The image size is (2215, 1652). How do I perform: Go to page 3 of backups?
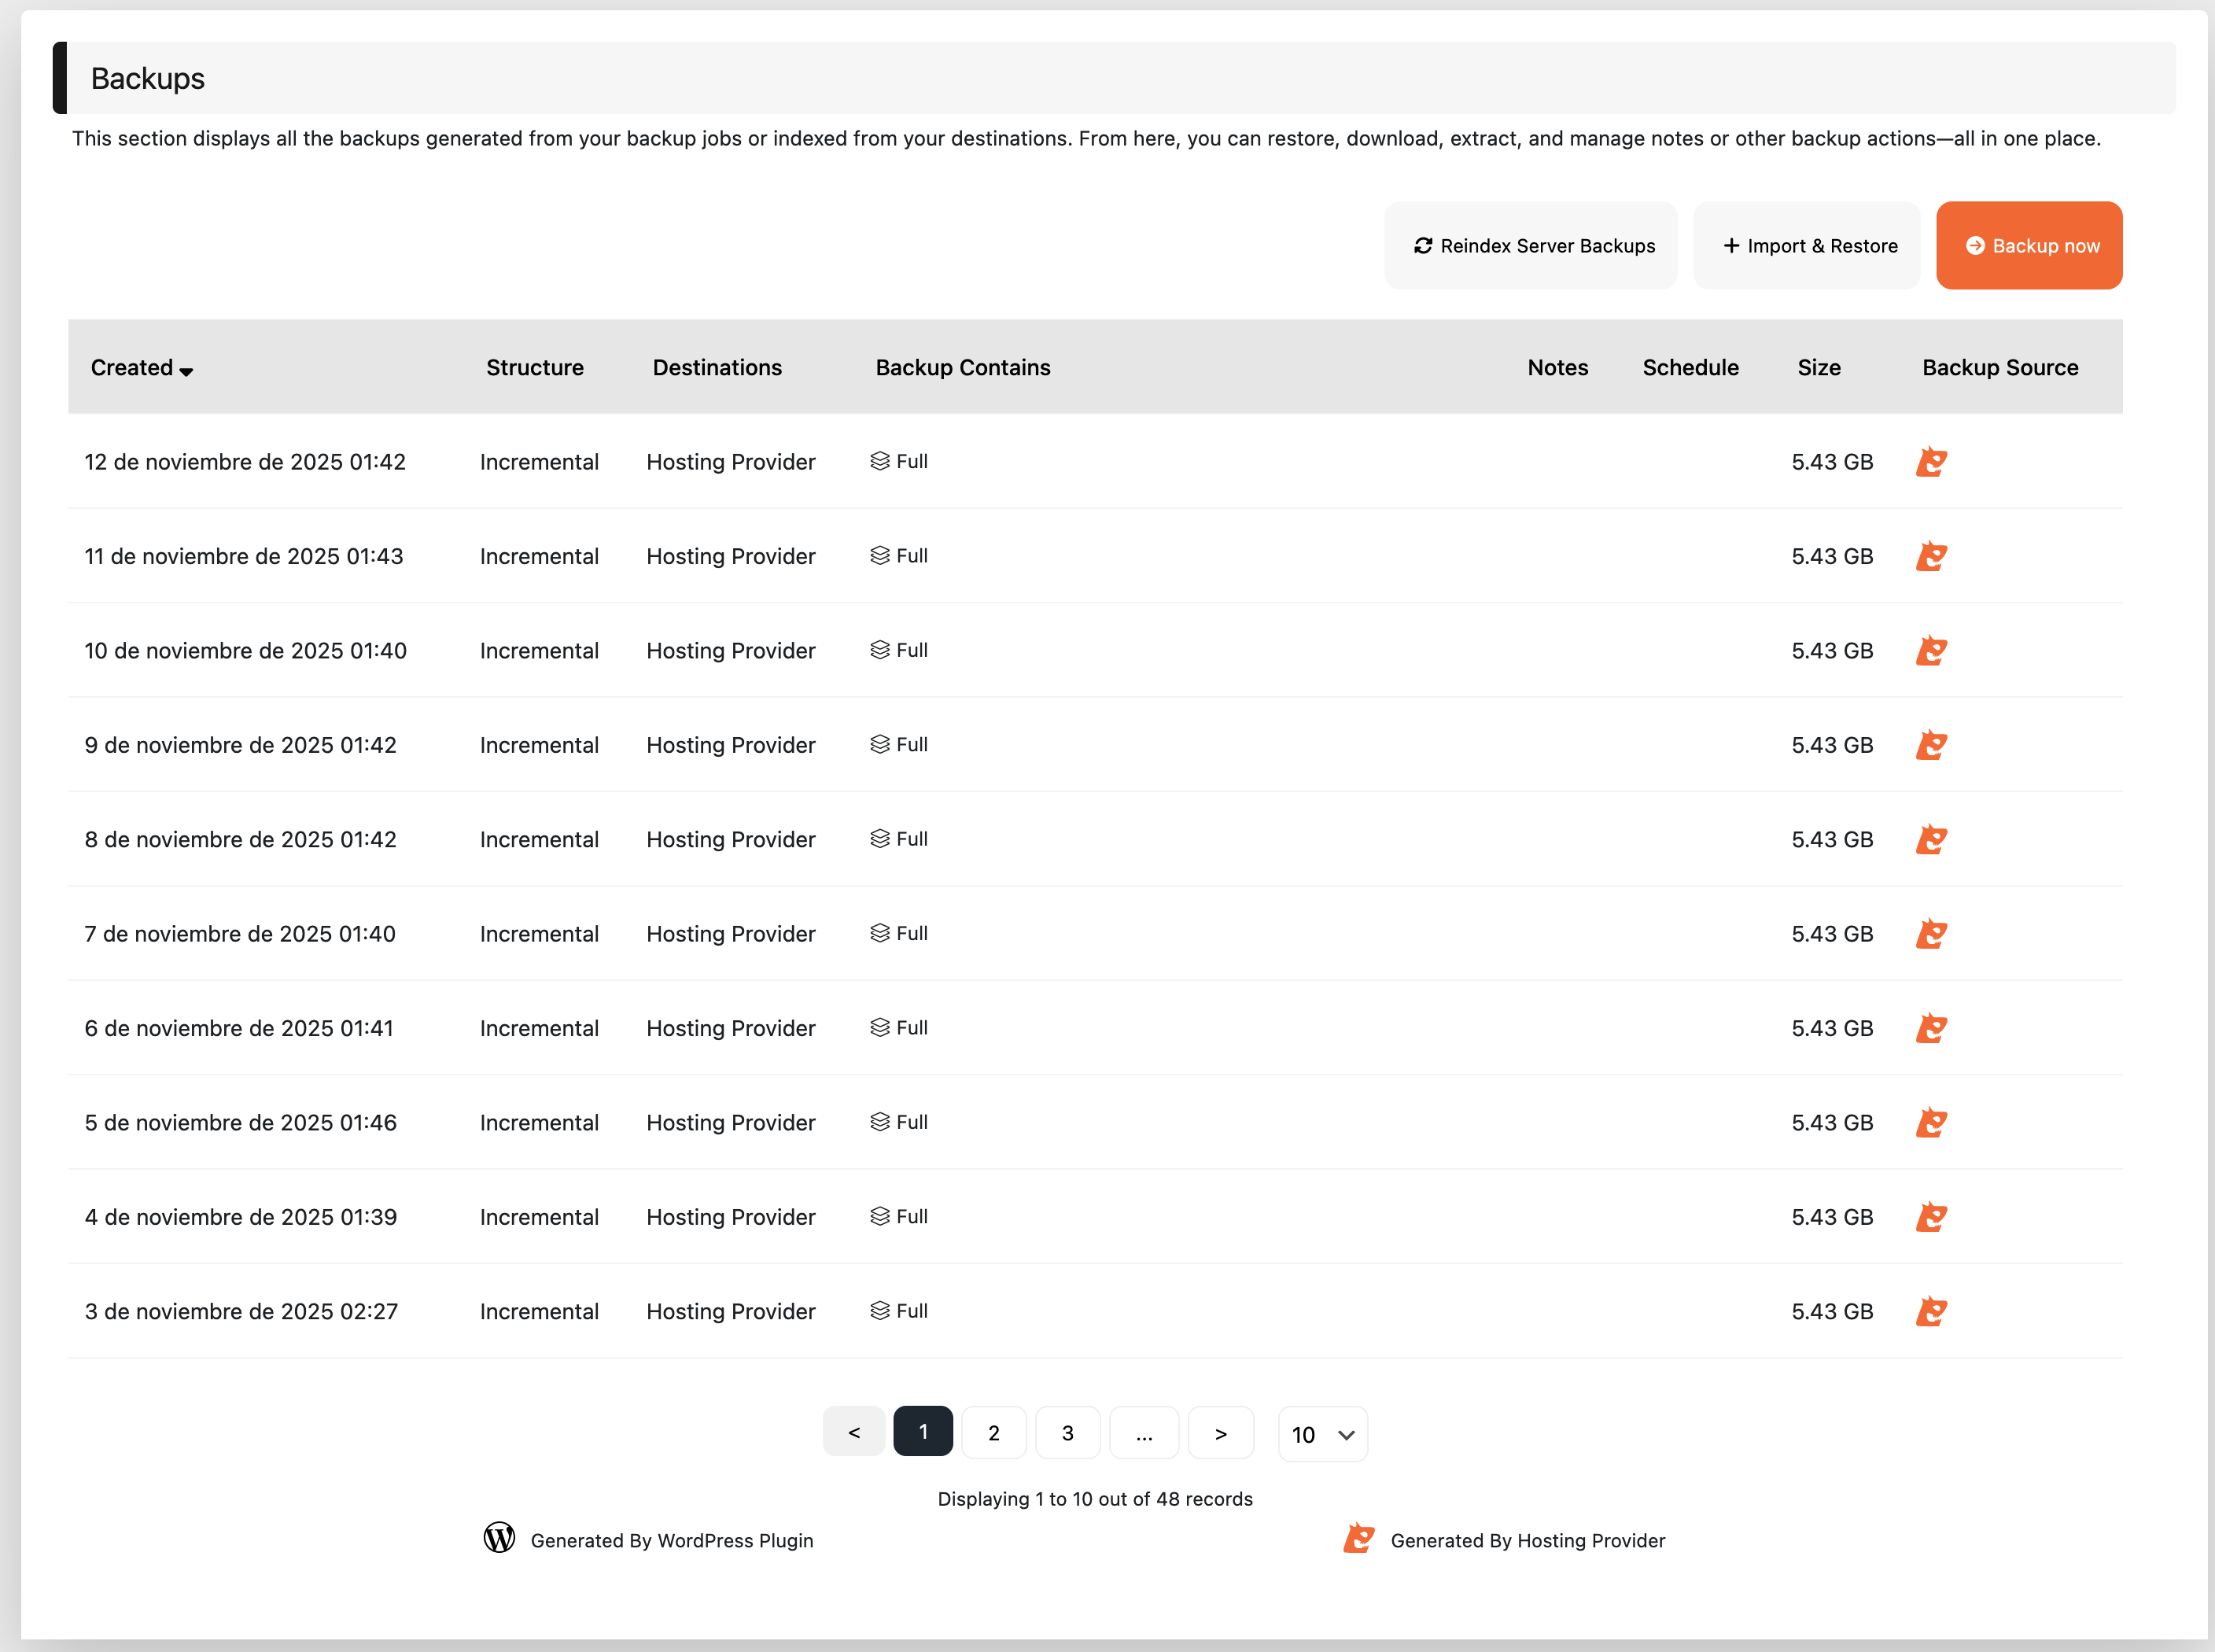pos(1067,1433)
